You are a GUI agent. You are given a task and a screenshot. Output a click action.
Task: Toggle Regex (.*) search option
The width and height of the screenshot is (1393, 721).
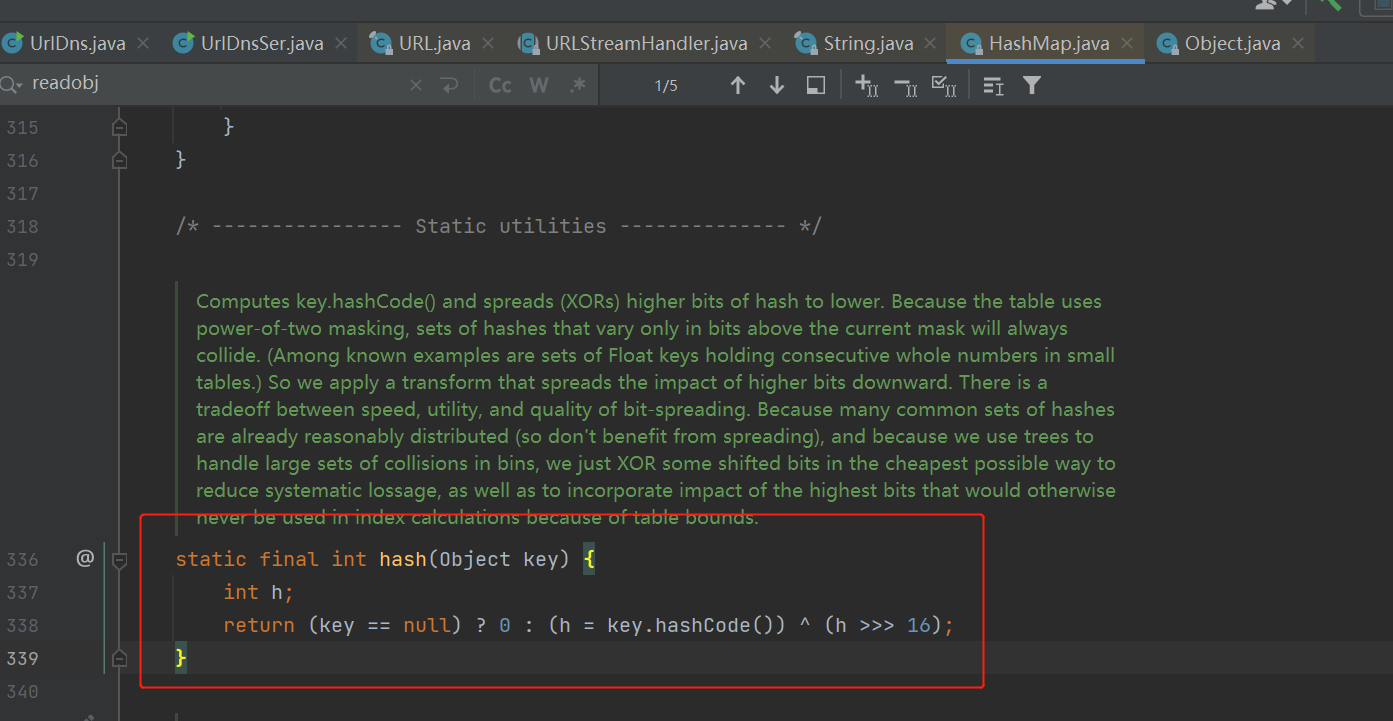coord(577,86)
